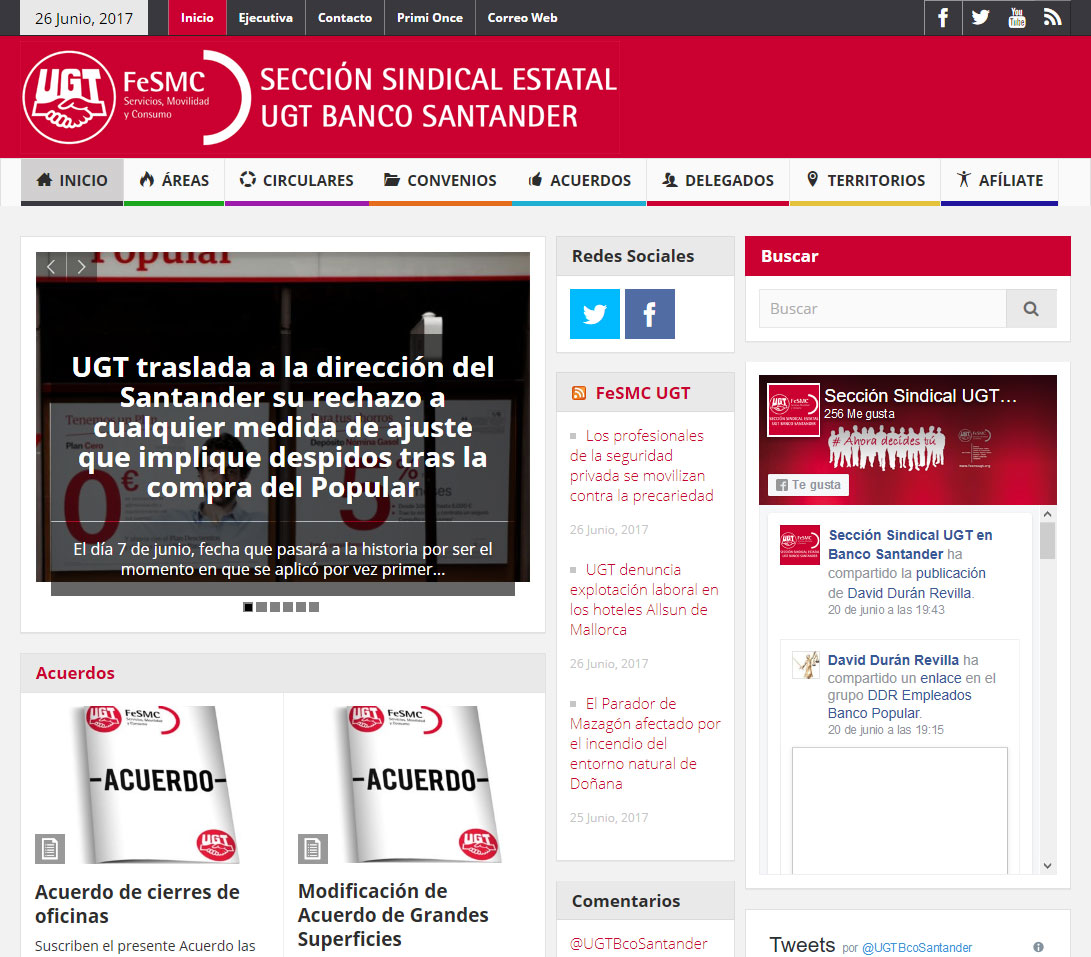1091x957 pixels.
Task: Click the blue Twitter button under Redes Sociales
Action: [x=595, y=314]
